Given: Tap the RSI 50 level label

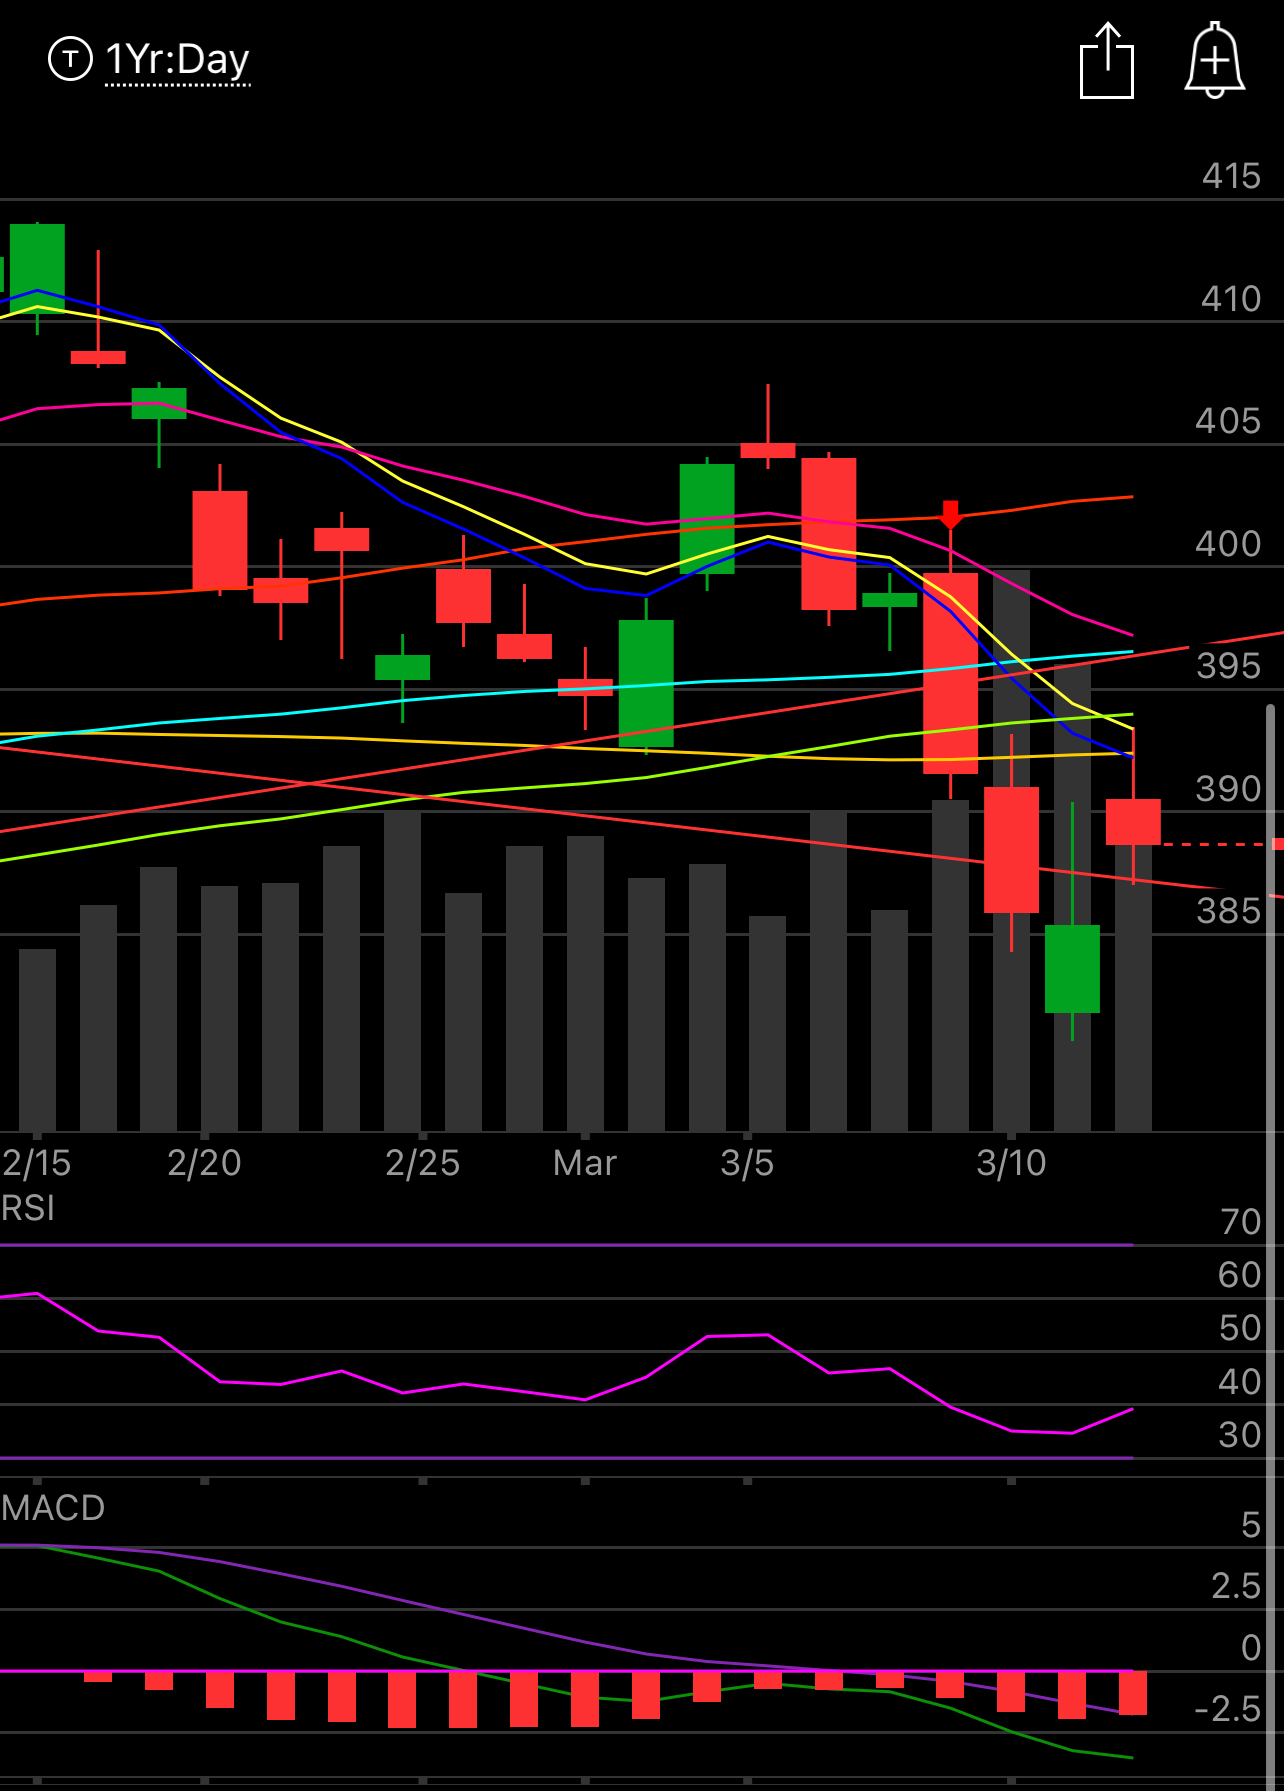Looking at the screenshot, I should [1241, 1328].
